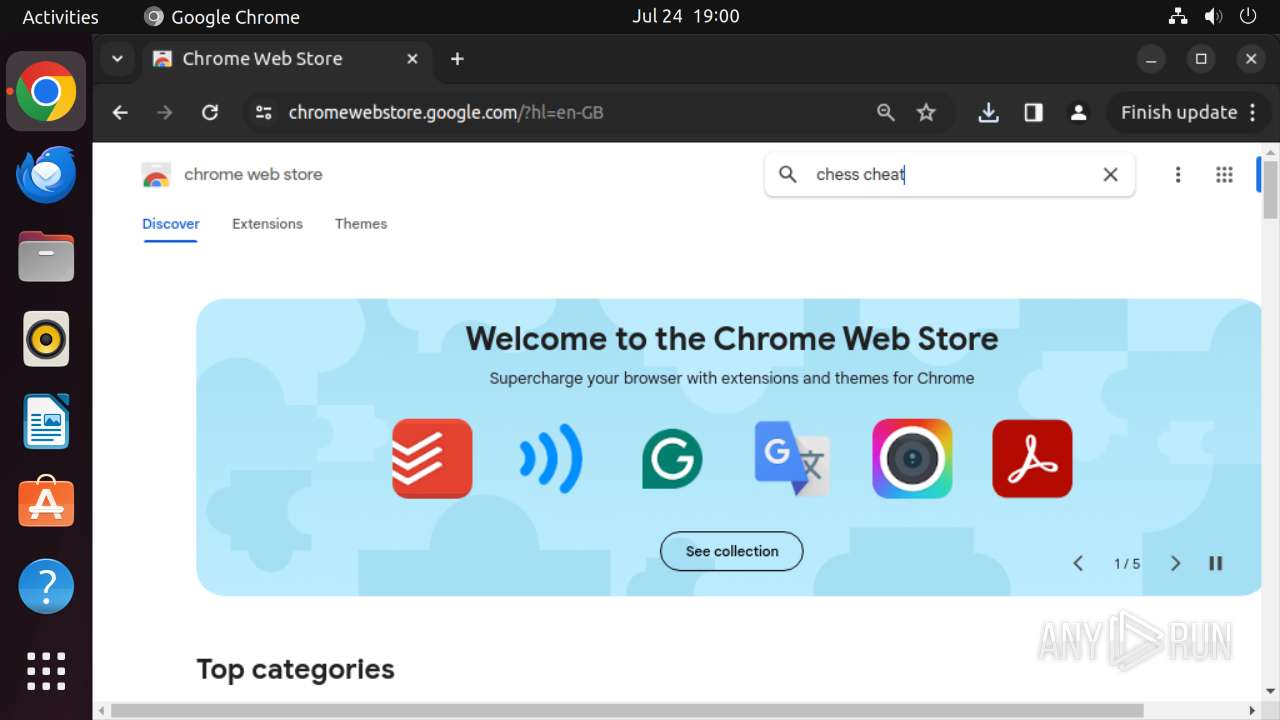Click the blue sound-wave extension icon
1280x720 pixels.
tap(551, 458)
